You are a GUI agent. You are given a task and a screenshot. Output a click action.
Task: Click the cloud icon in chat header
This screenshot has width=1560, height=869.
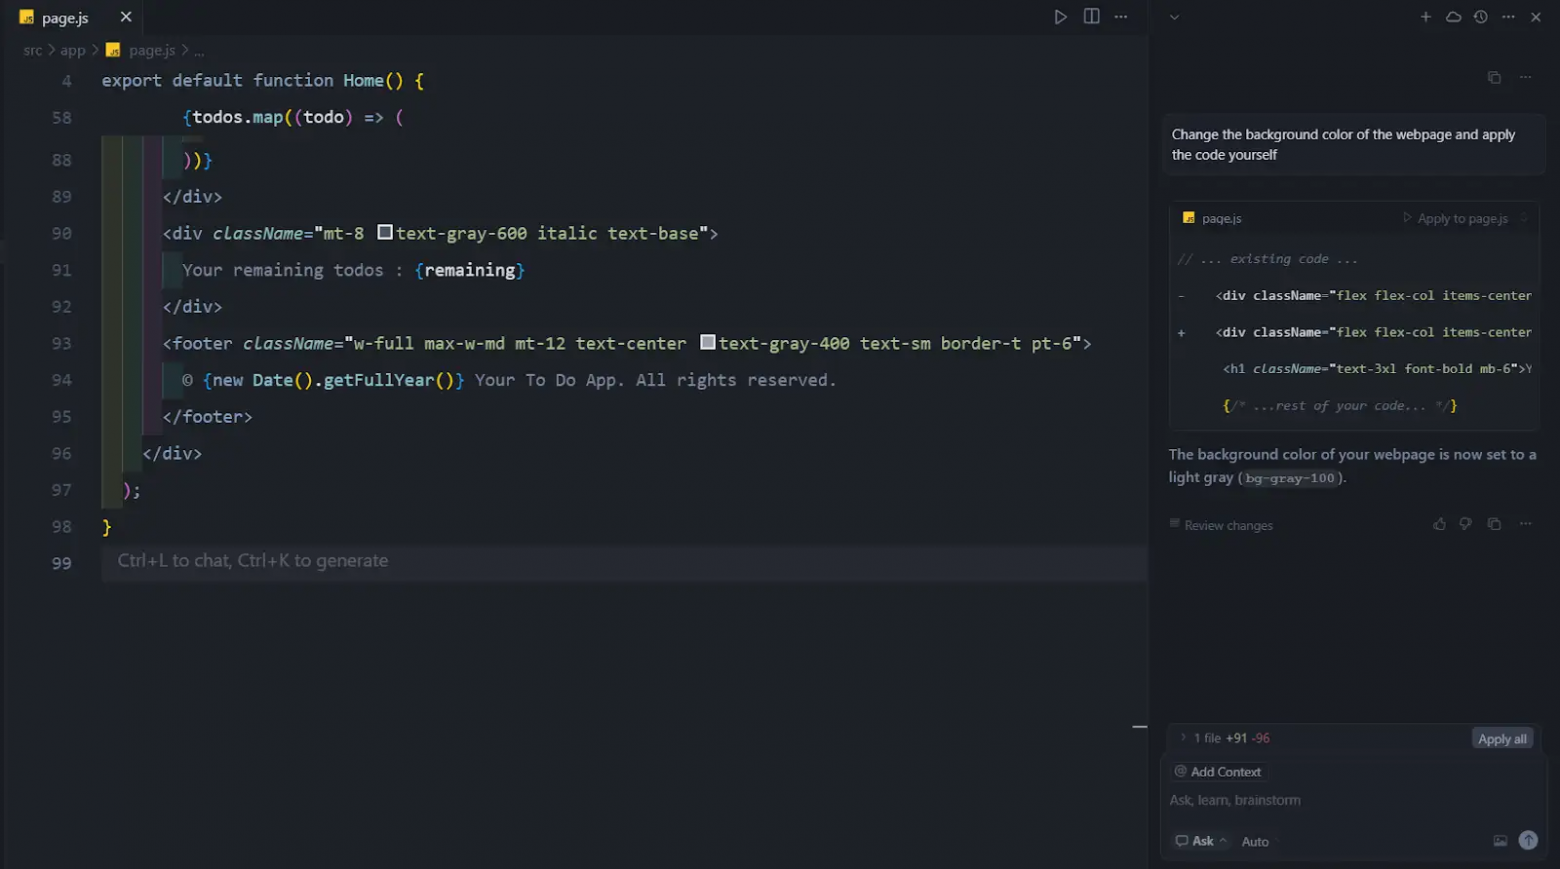pyautogui.click(x=1453, y=17)
